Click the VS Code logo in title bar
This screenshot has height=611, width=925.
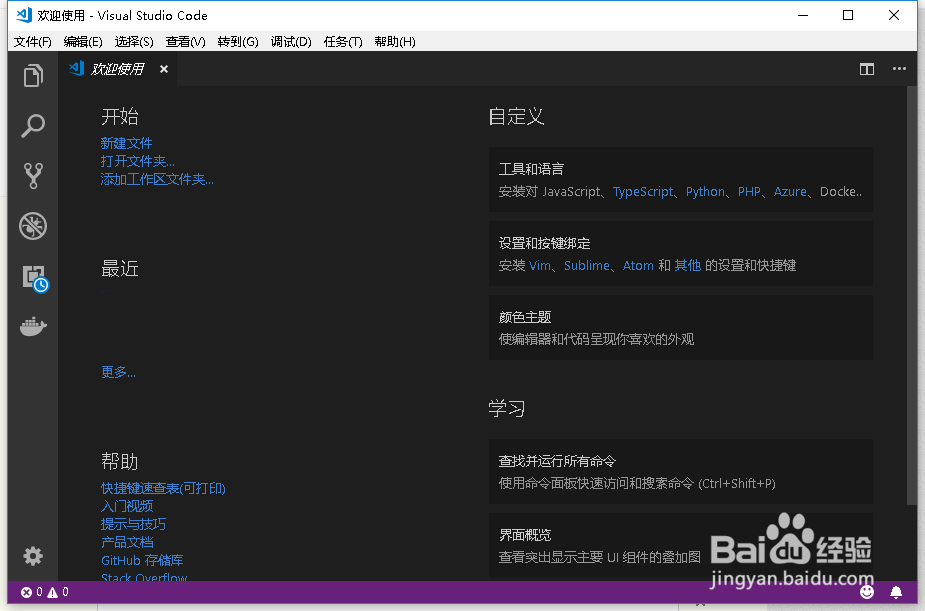tap(24, 15)
